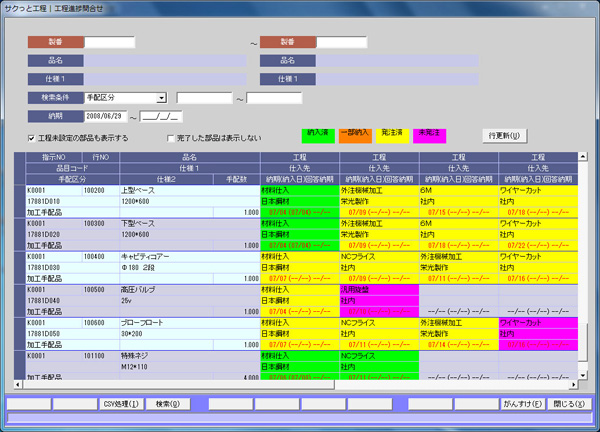Click the 行NO column header
The image size is (600, 432).
tap(101, 157)
